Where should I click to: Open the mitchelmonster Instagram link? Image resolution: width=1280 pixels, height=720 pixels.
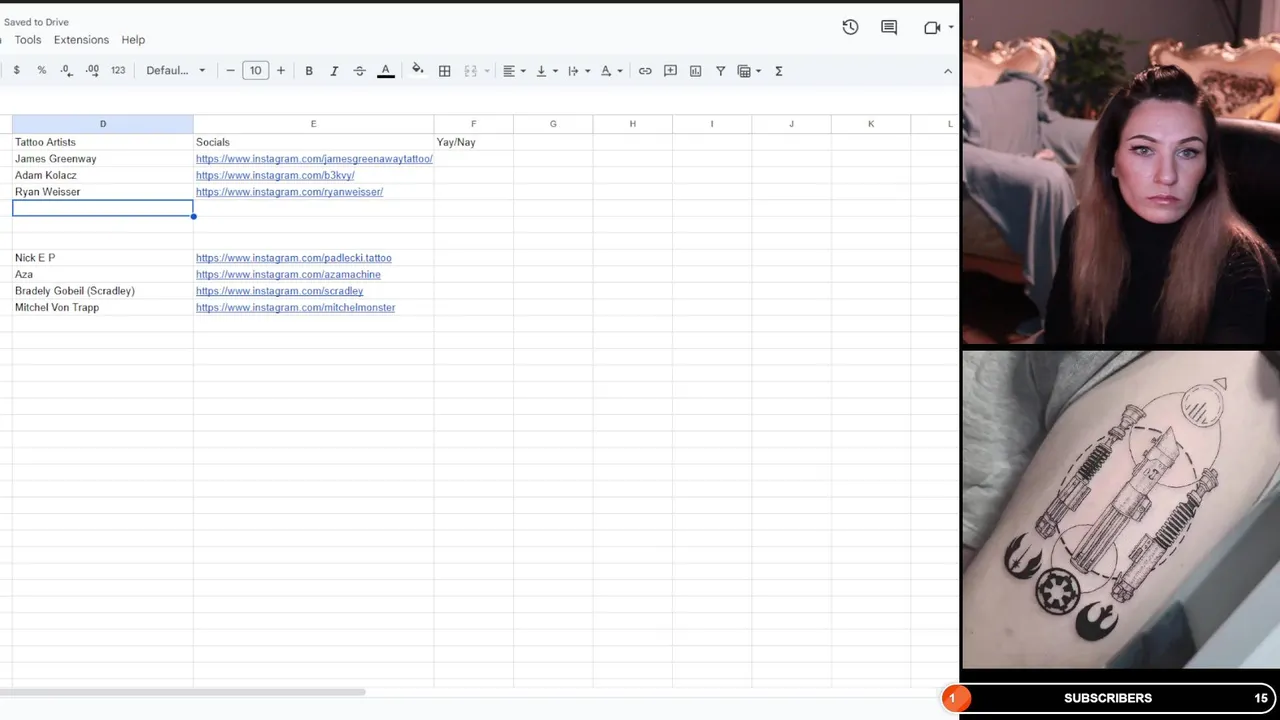coord(295,308)
